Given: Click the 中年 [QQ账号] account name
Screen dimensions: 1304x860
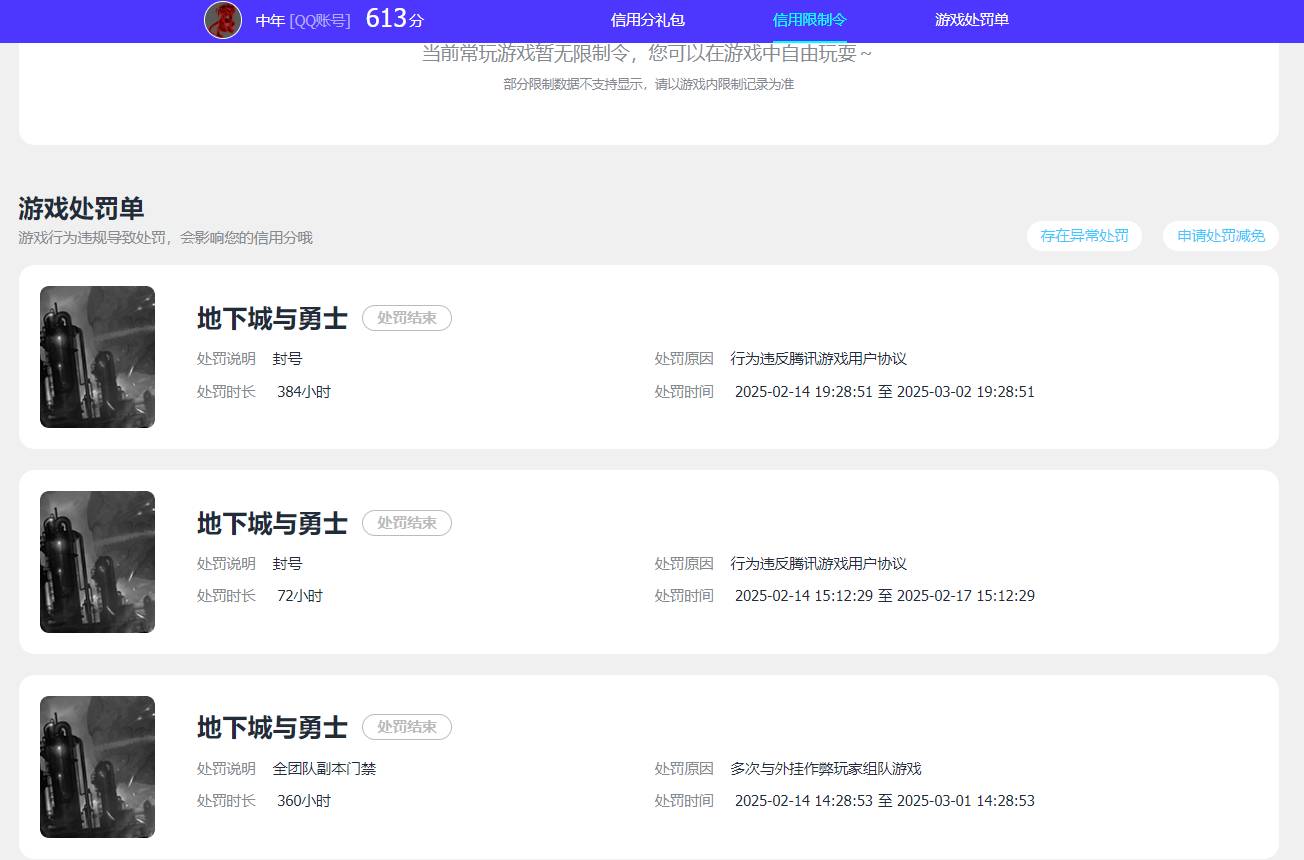Looking at the screenshot, I should tap(300, 20).
